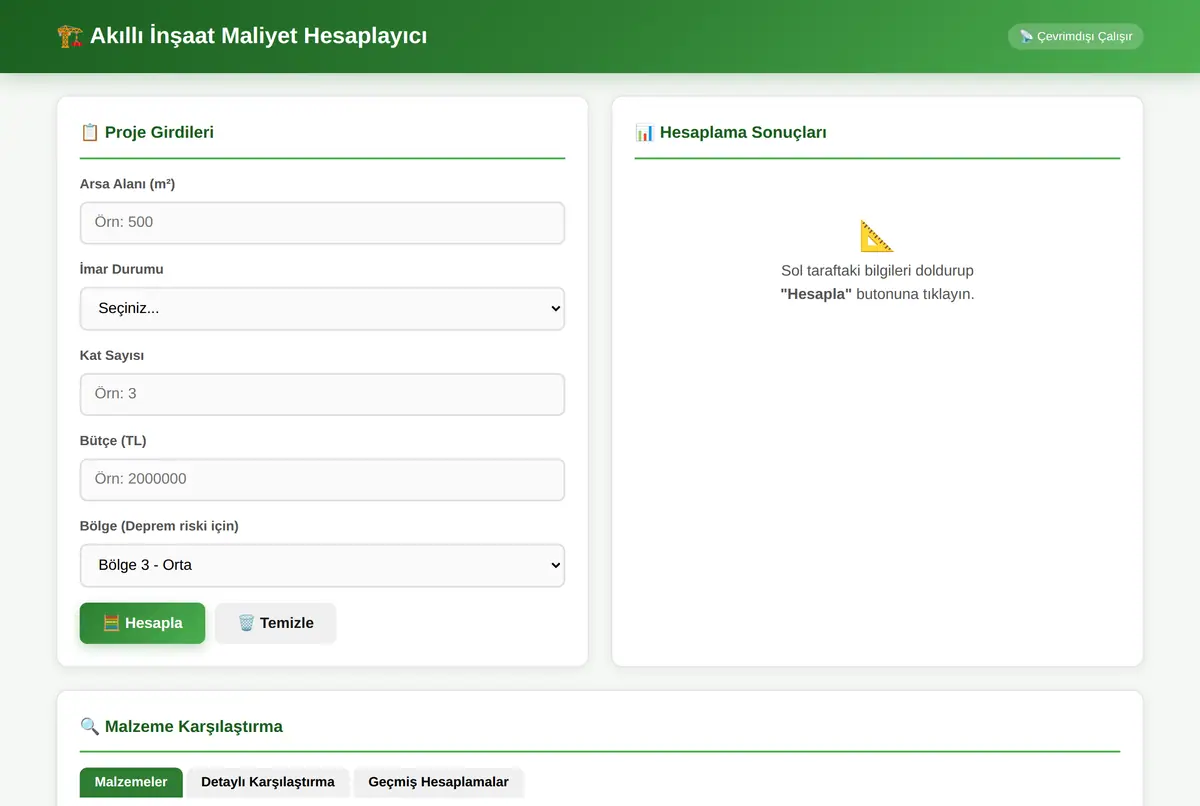Switch to the Malzemeler tab
1200x806 pixels.
point(131,782)
